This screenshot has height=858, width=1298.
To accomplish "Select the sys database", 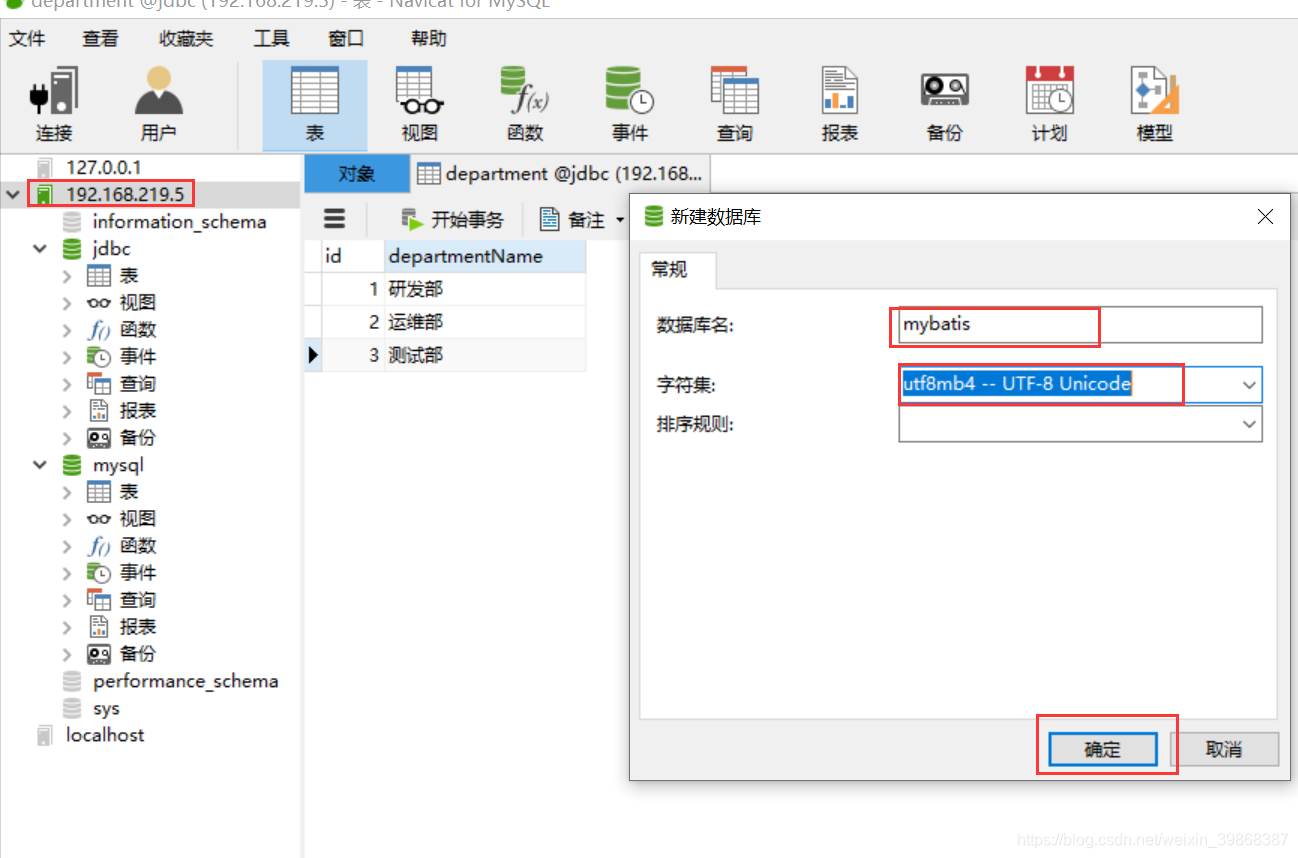I will [106, 708].
